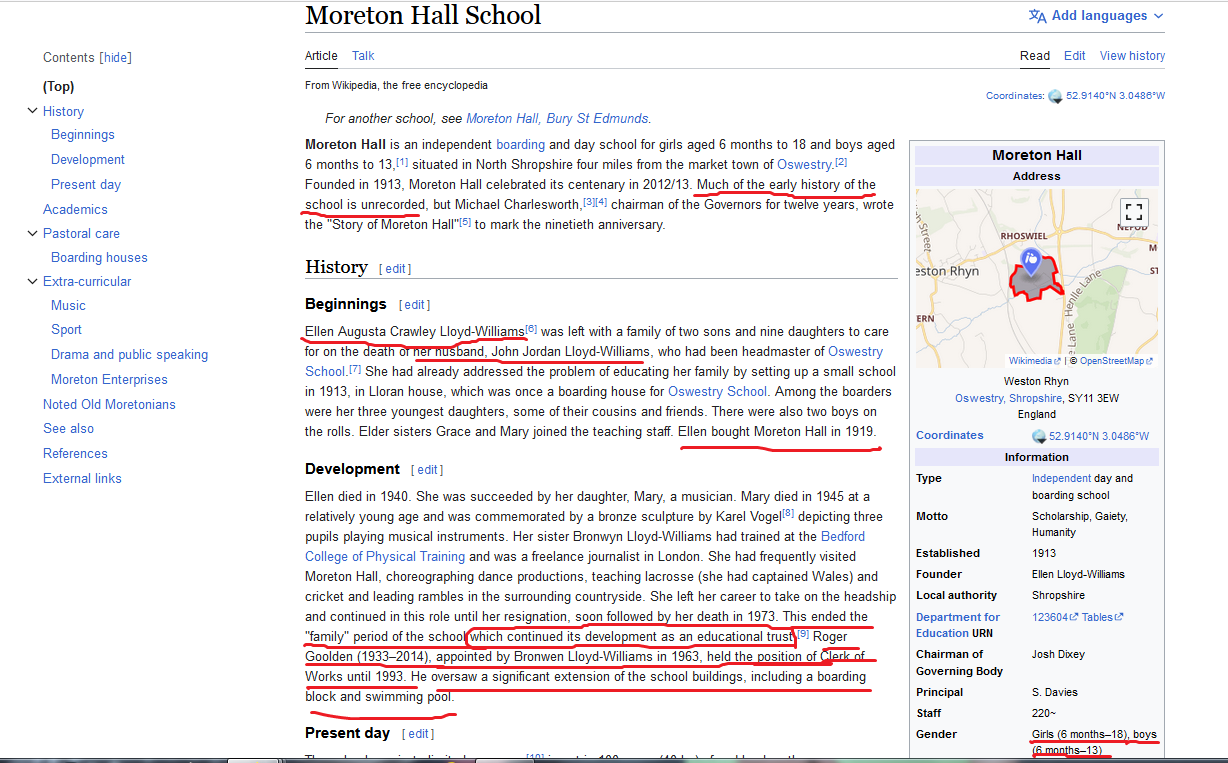Go to Noted Old Moretonians section
Image resolution: width=1228 pixels, height=763 pixels.
point(109,405)
